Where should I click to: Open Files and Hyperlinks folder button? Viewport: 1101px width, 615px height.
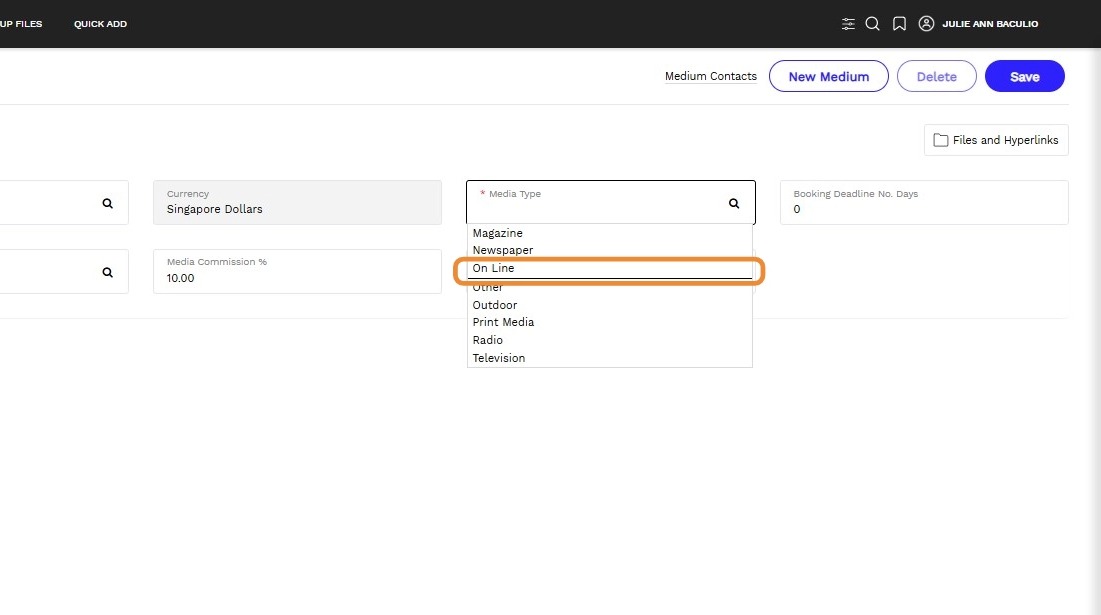[995, 140]
